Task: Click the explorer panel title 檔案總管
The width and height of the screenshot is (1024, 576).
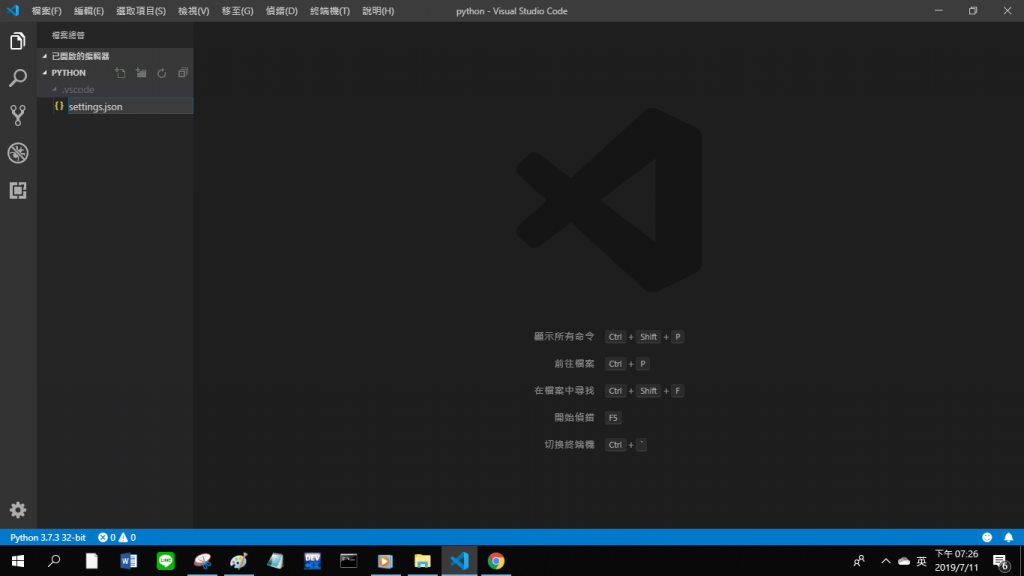Action: [x=69, y=35]
